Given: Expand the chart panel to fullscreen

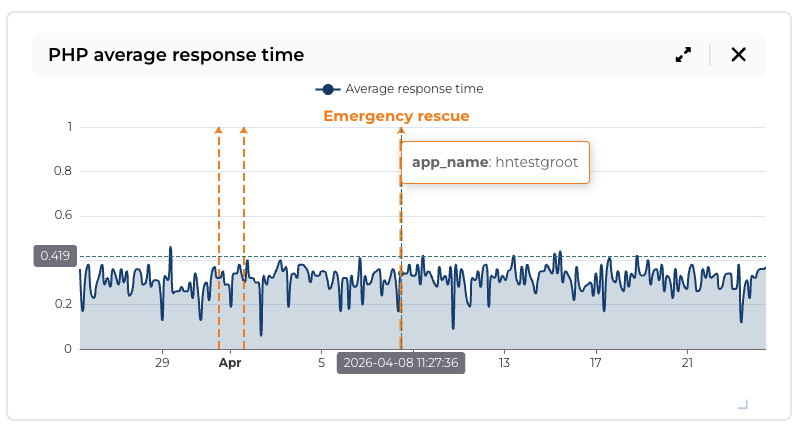Looking at the screenshot, I should tap(683, 55).
